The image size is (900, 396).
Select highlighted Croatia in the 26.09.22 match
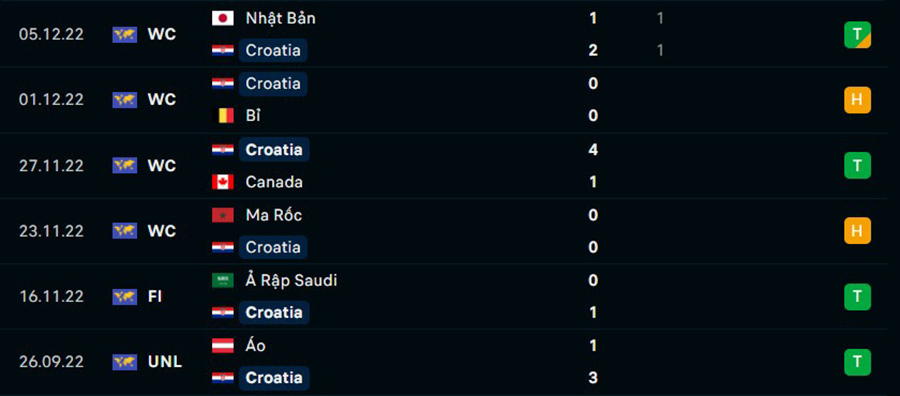click(x=274, y=378)
